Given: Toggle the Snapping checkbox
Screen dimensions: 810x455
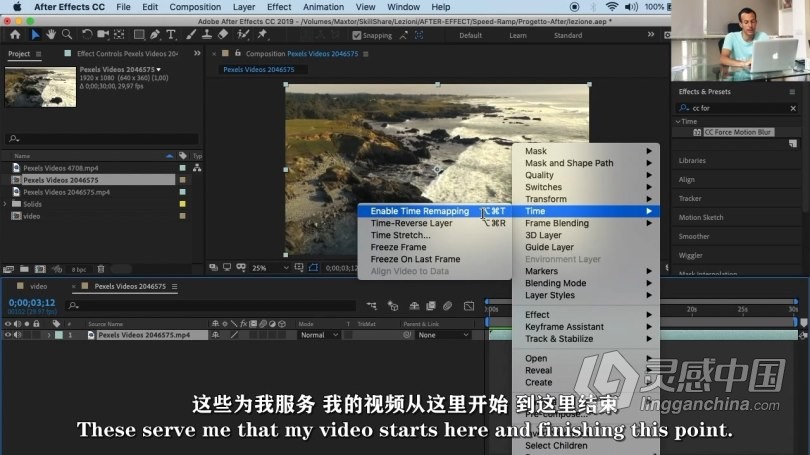Looking at the screenshot, I should pos(356,35).
